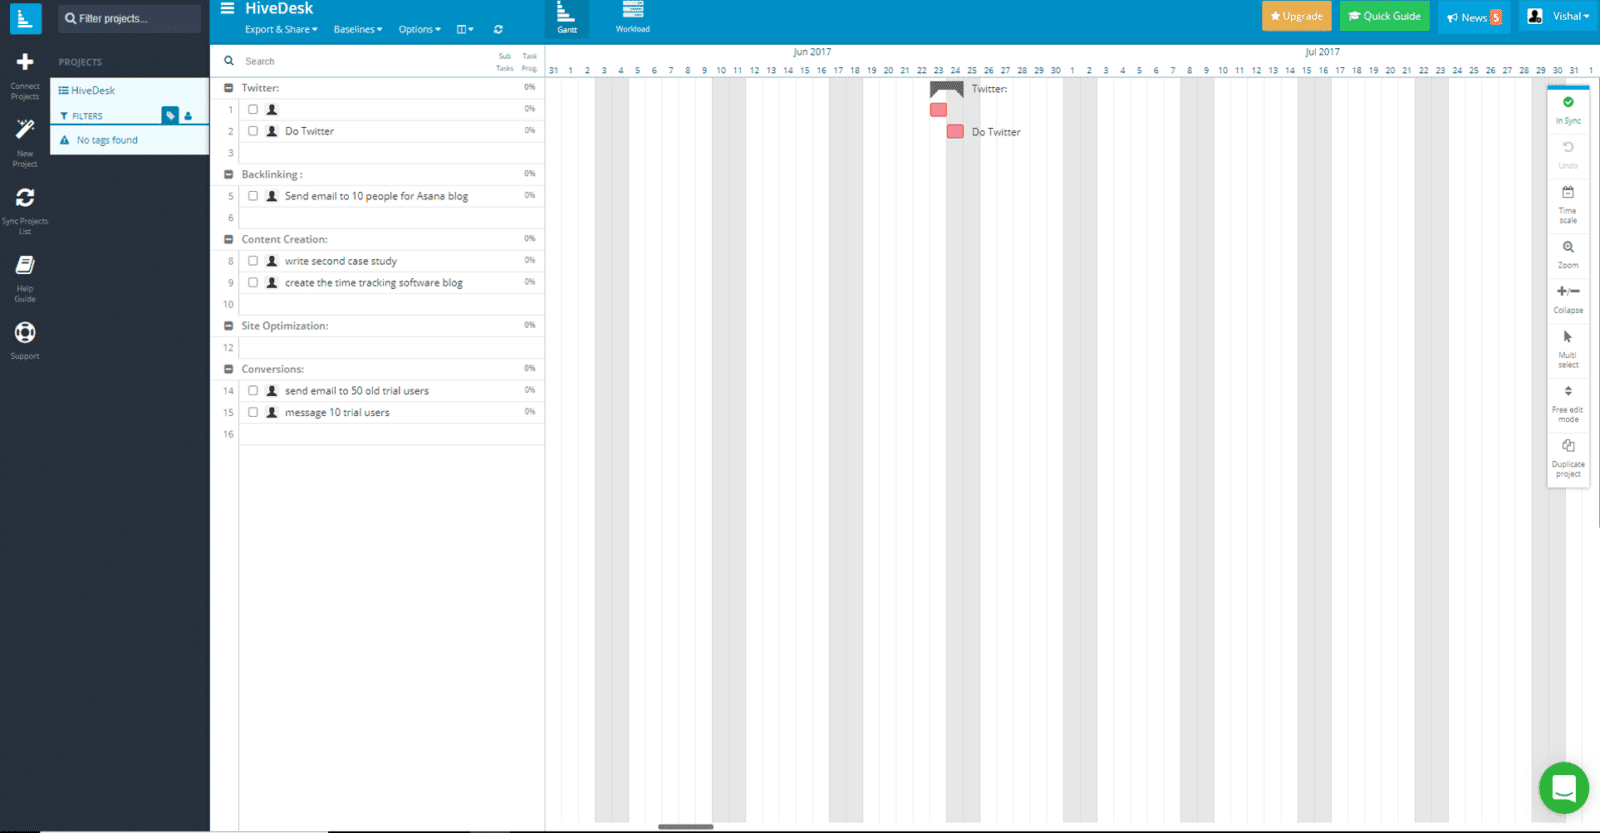Click the Upgrade button
This screenshot has height=833, width=1600.
[x=1297, y=16]
